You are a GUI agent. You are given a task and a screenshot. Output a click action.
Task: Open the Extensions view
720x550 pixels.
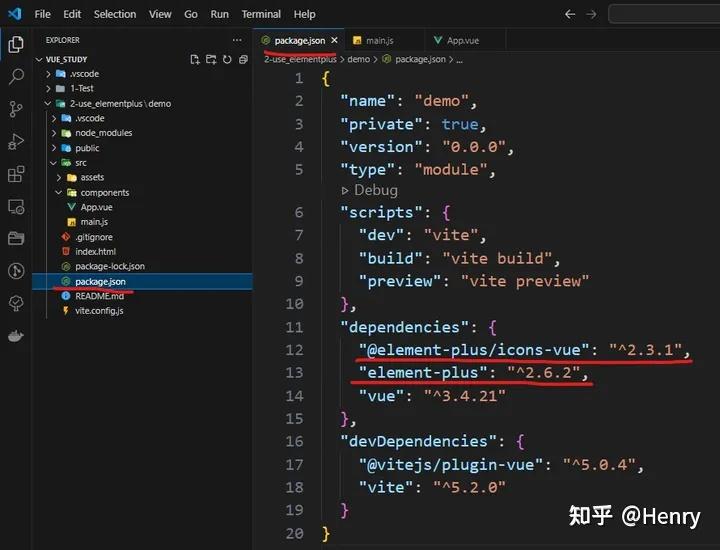pos(16,174)
